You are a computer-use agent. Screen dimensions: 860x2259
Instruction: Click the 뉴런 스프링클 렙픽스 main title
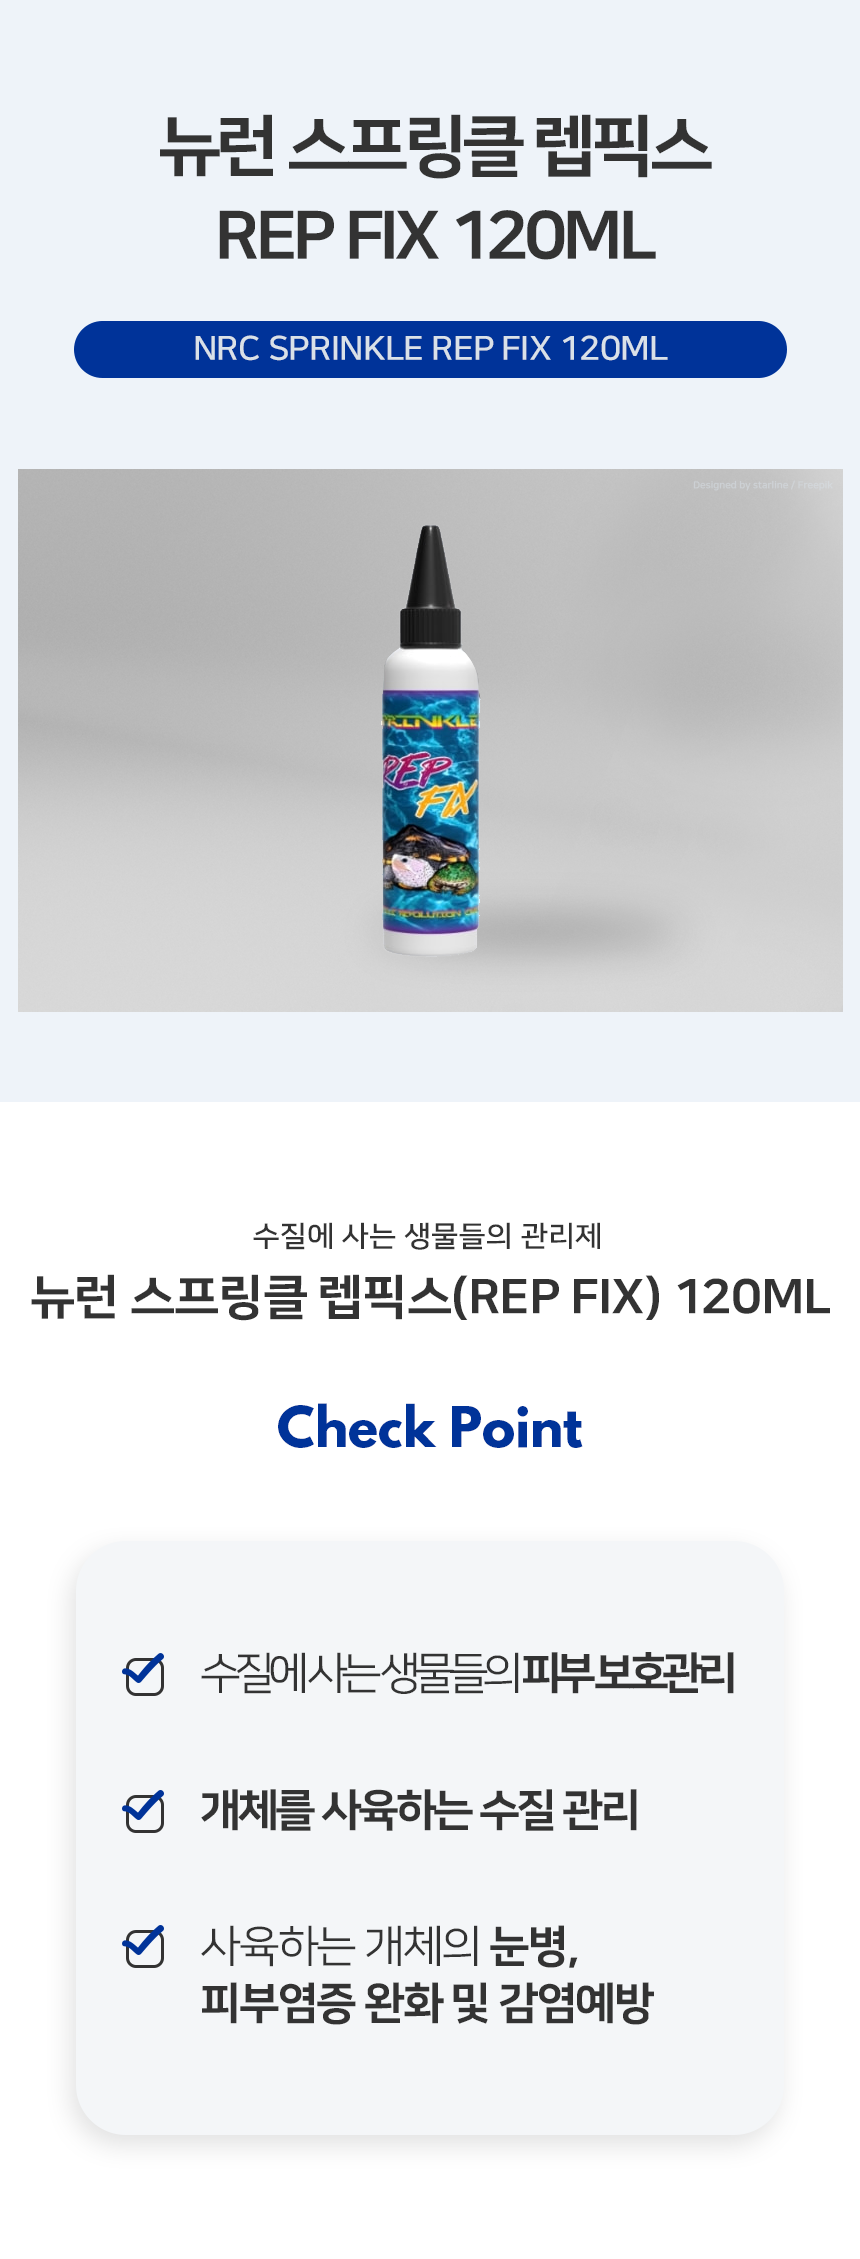[x=435, y=147]
